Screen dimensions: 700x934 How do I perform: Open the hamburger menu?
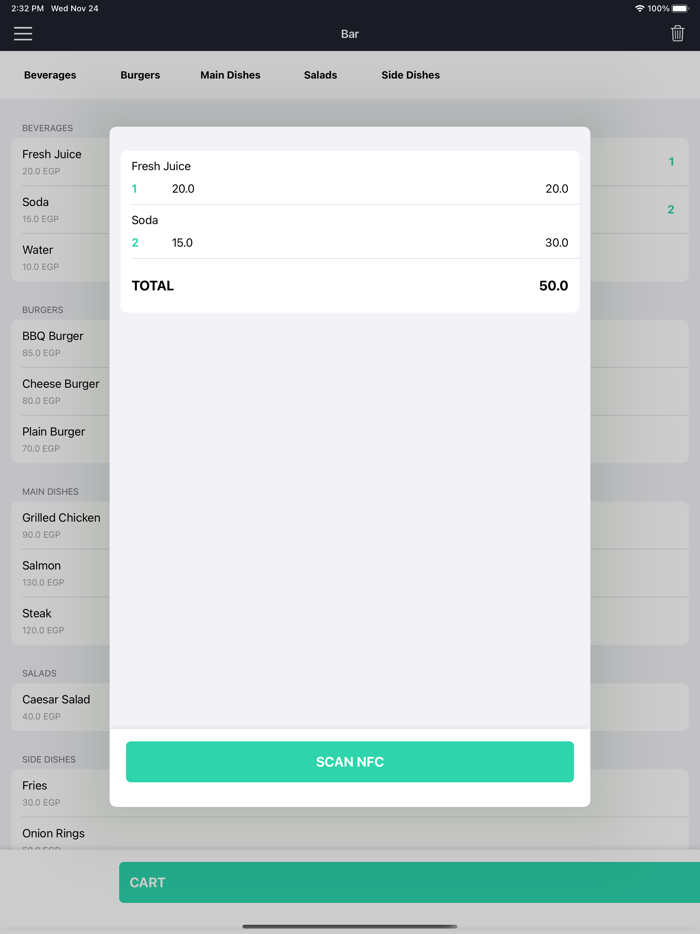coord(23,34)
